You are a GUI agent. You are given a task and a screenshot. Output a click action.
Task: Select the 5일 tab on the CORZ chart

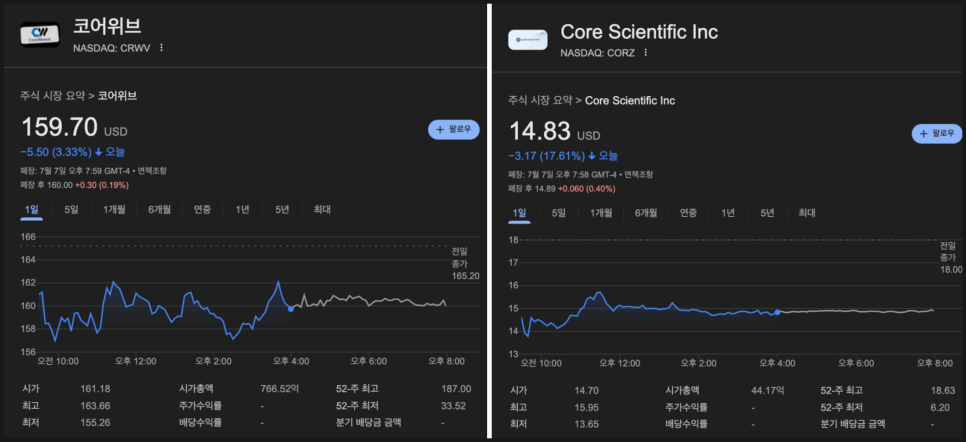pos(558,213)
